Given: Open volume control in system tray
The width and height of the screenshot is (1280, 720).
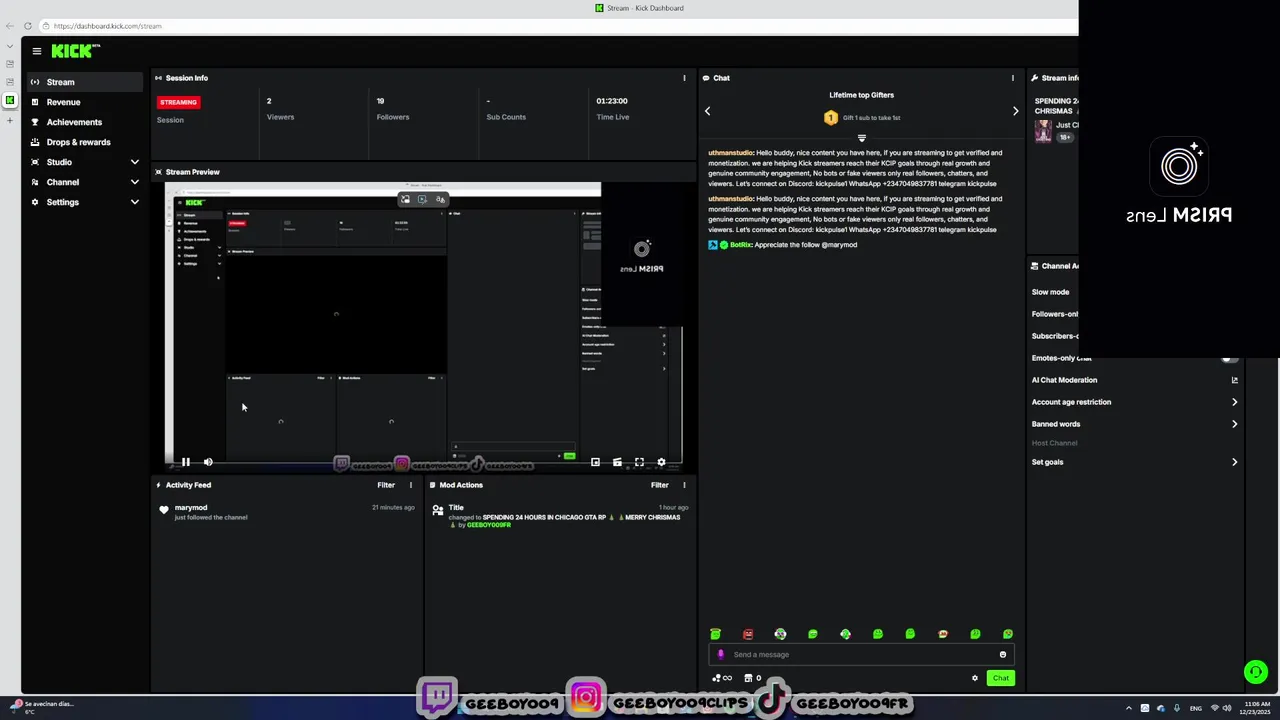Looking at the screenshot, I should (1227, 708).
